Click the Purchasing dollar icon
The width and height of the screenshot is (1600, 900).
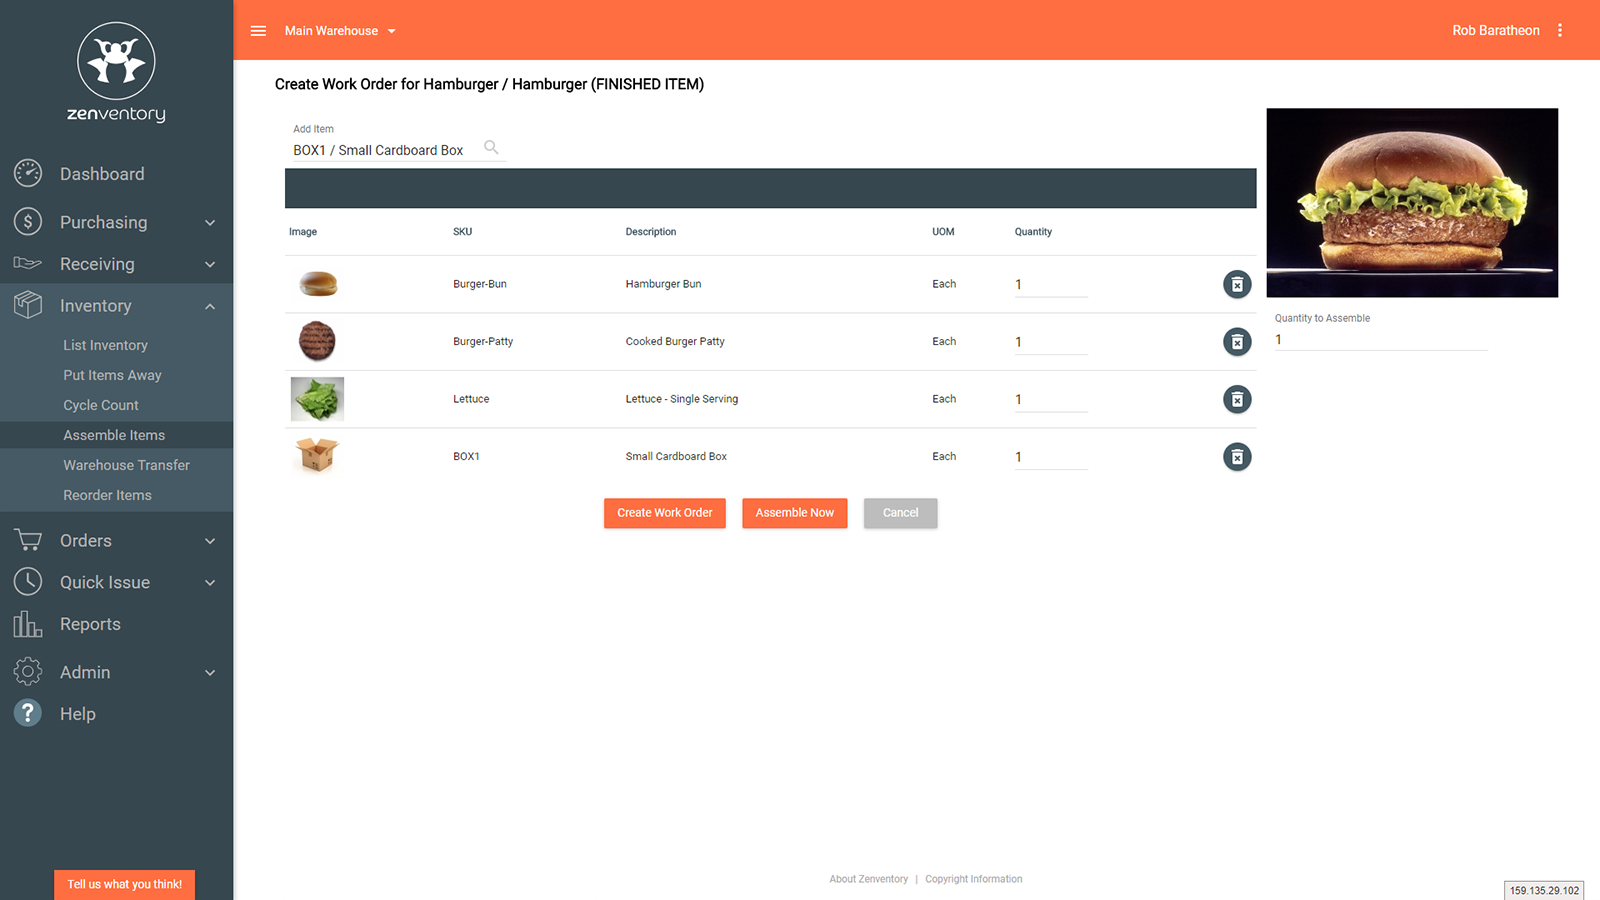(x=27, y=222)
